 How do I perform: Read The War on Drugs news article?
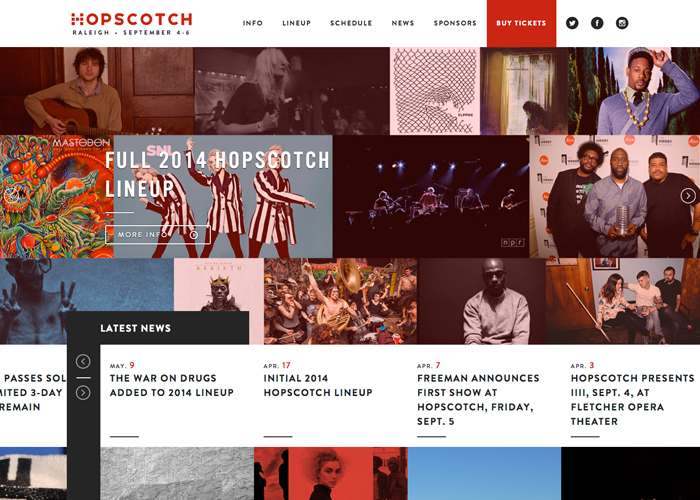(x=172, y=385)
